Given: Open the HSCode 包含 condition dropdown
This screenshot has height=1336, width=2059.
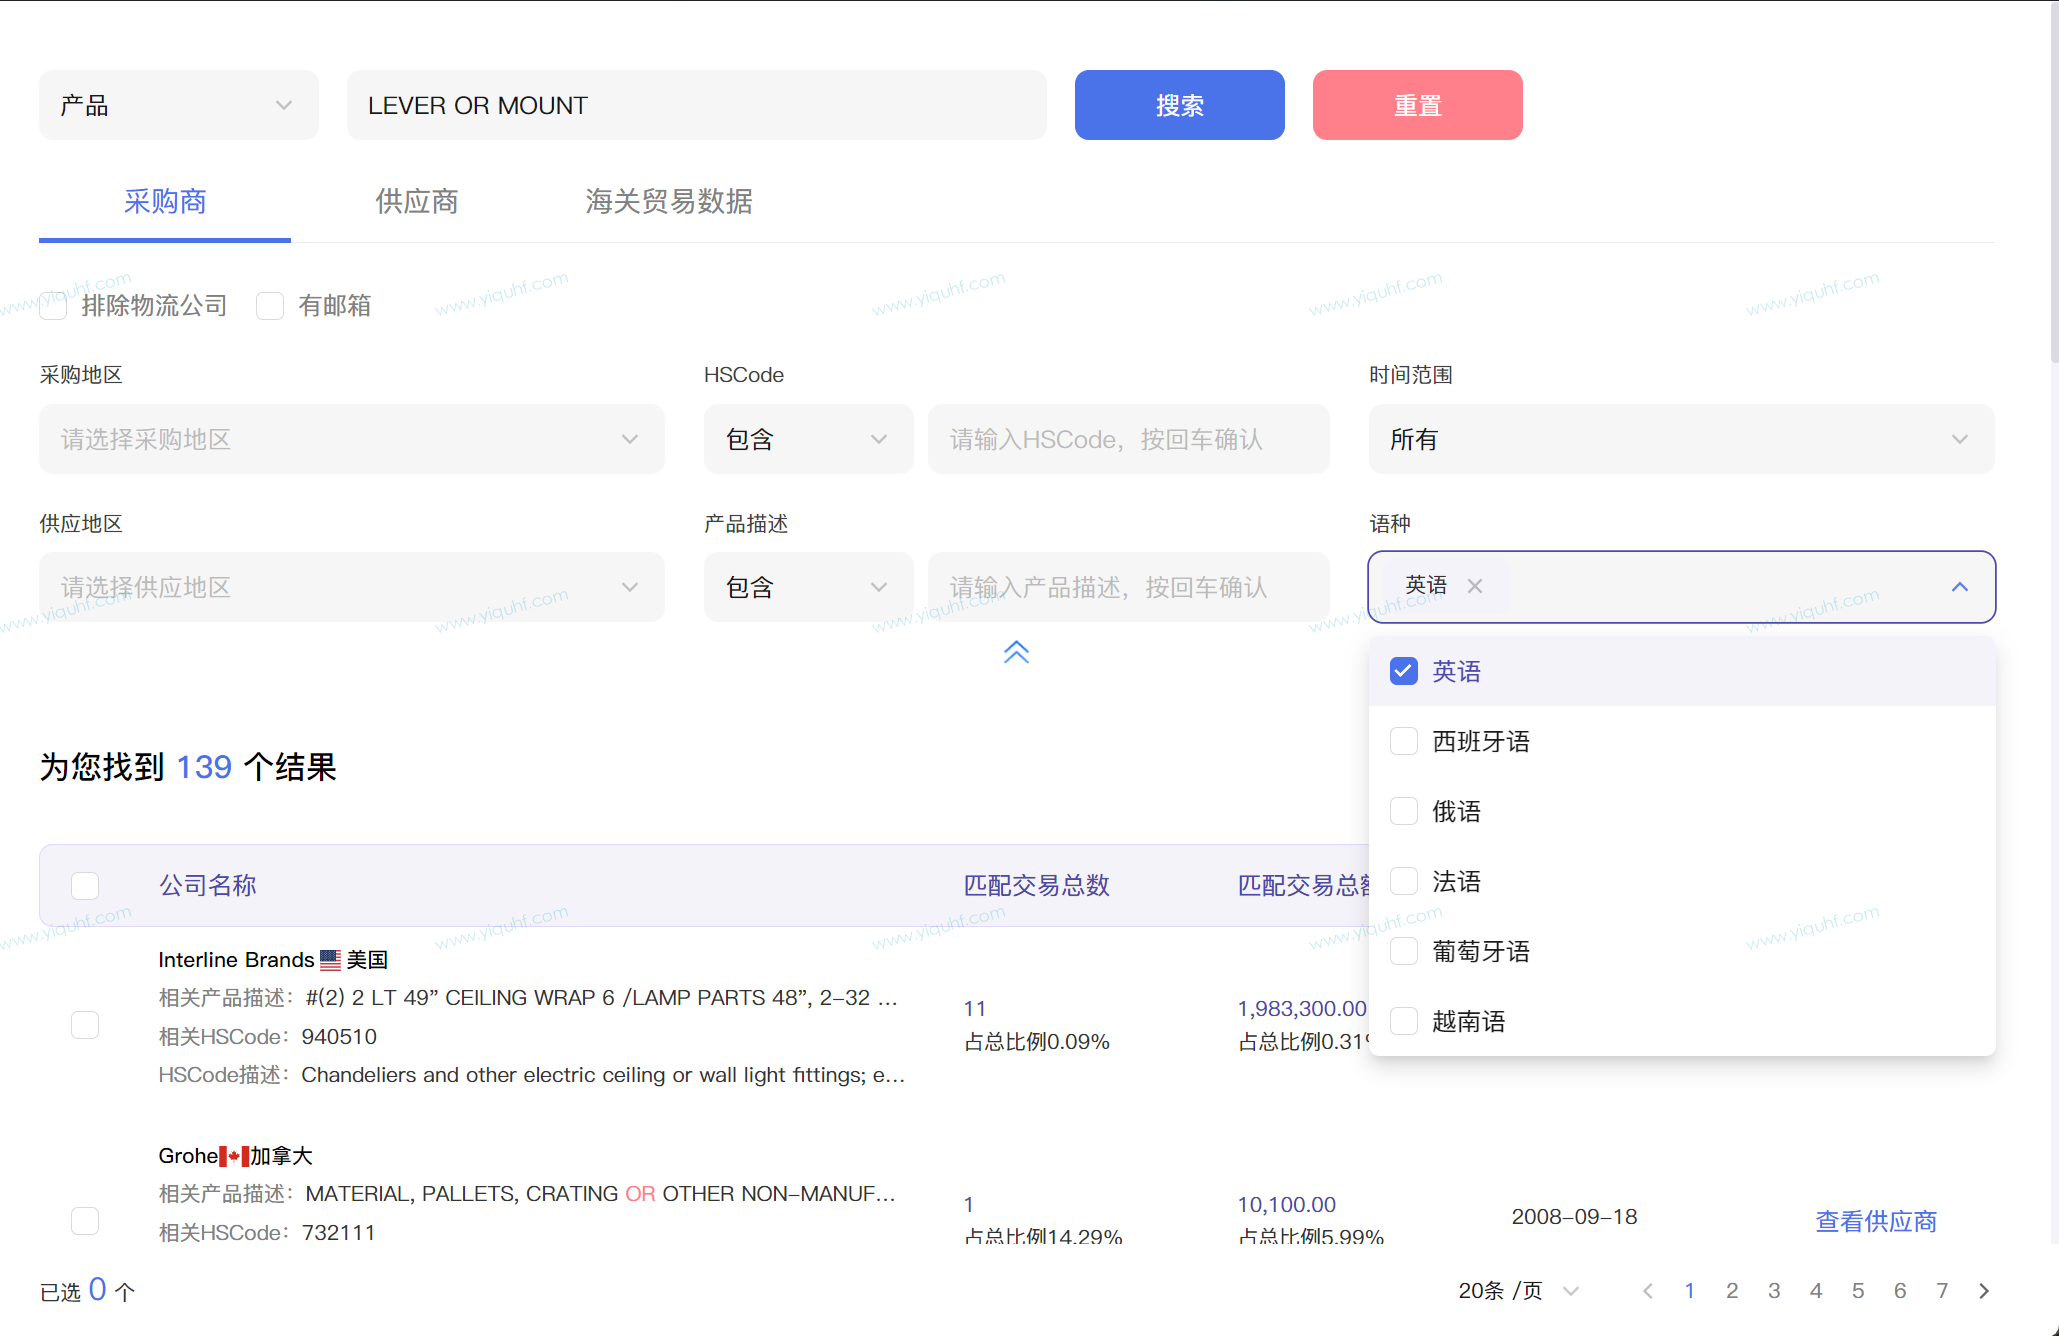Looking at the screenshot, I should tap(808, 439).
